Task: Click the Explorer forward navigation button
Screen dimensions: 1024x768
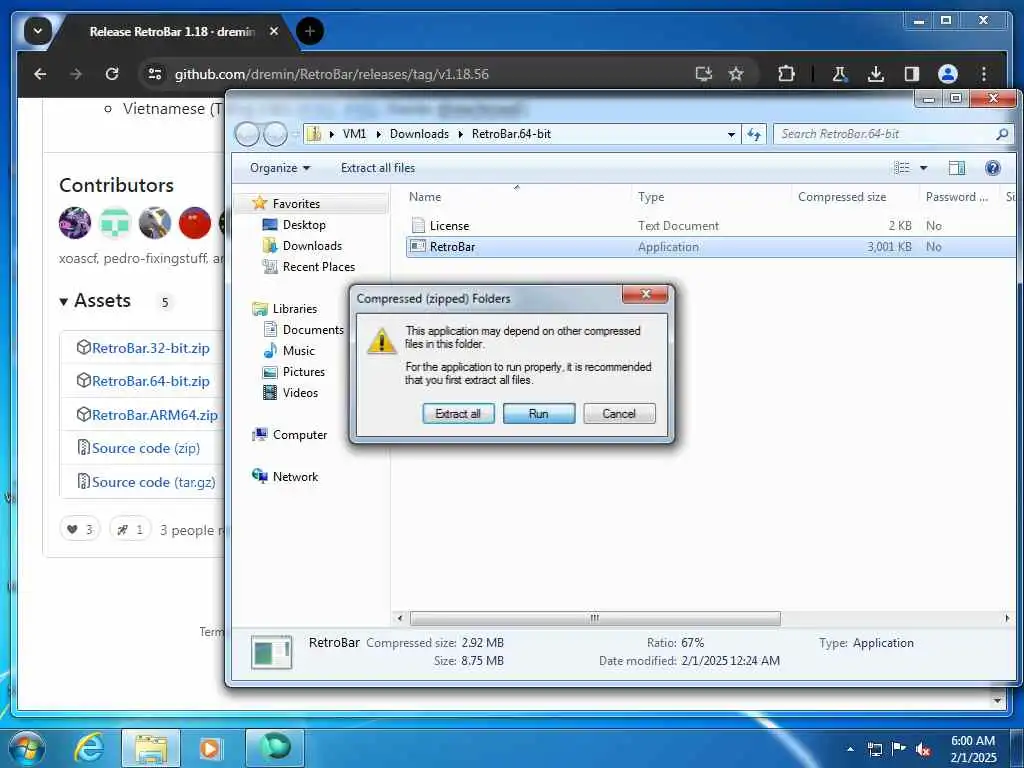Action: pyautogui.click(x=275, y=134)
